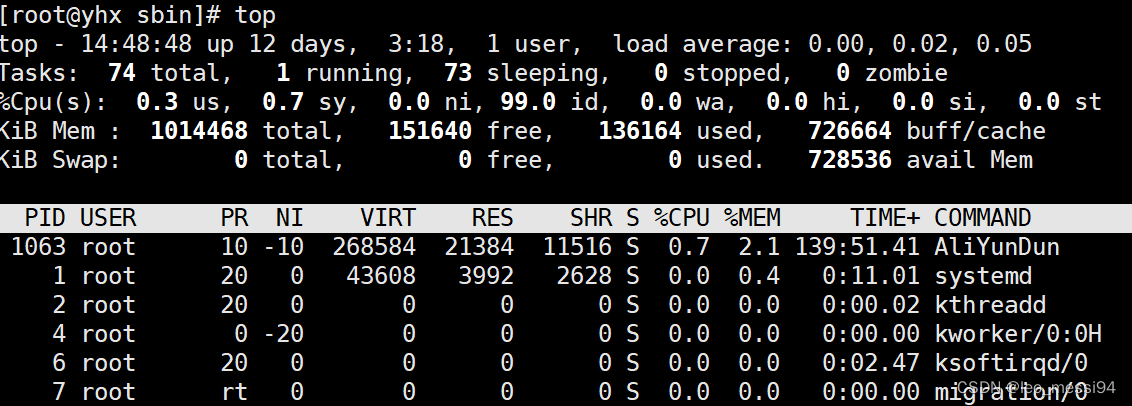Click the AliYunDun process name
This screenshot has height=406, width=1132.
[x=997, y=247]
